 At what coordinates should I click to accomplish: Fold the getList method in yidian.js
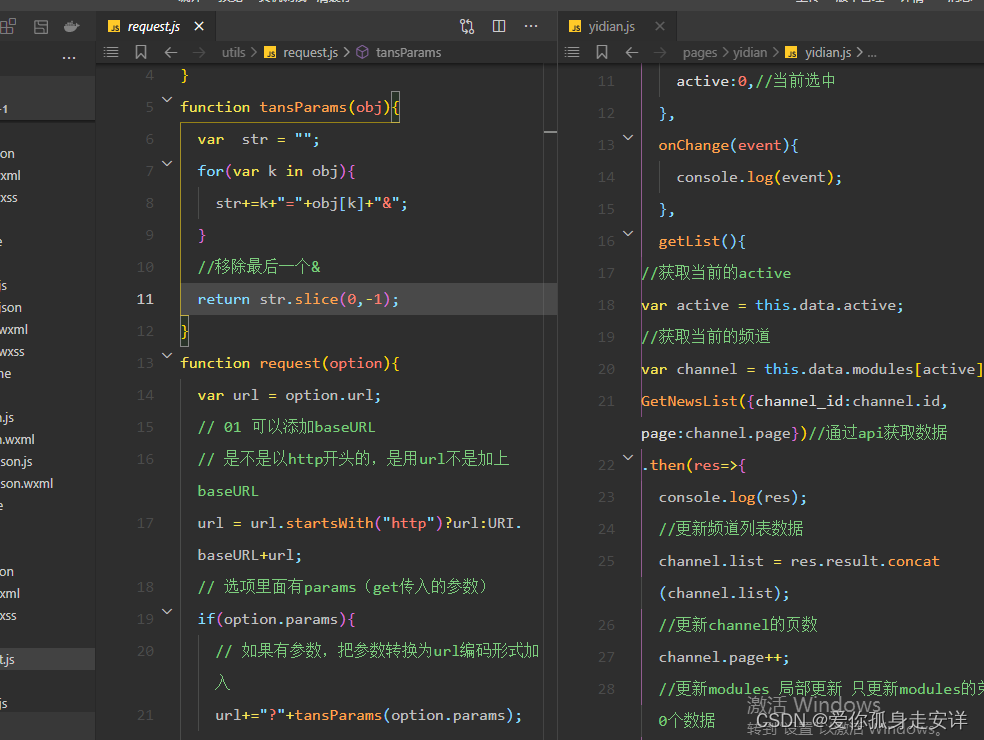tap(628, 233)
